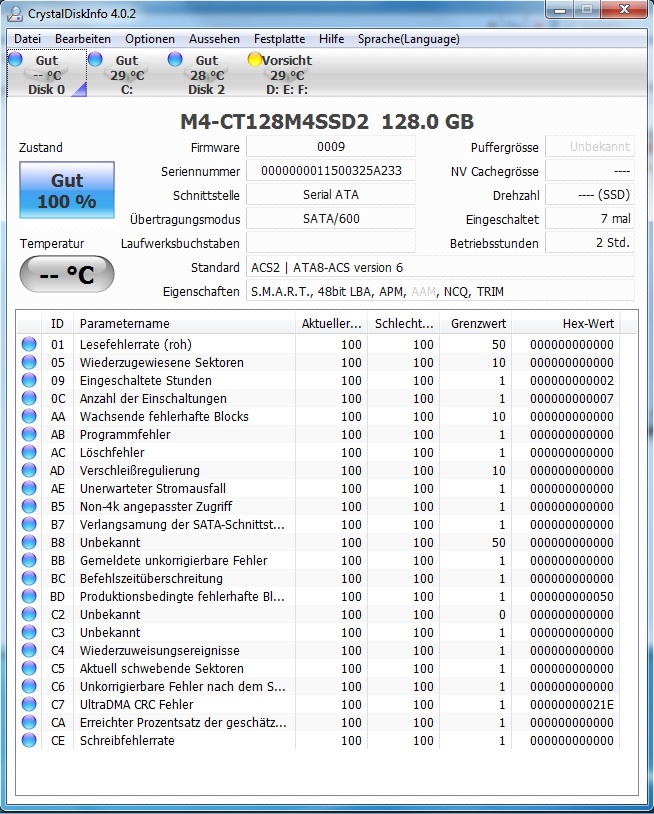This screenshot has width=654, height=814.
Task: Sort by the ID column header
Action: [57, 323]
